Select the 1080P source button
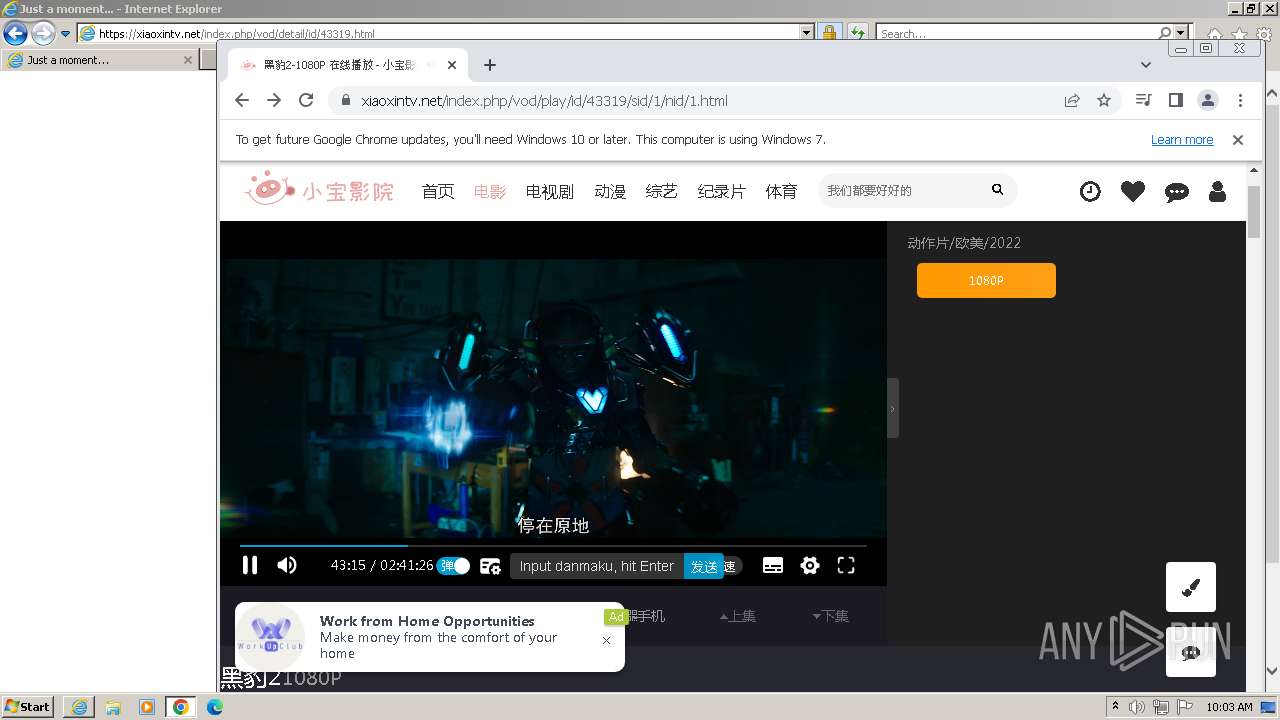This screenshot has width=1280, height=720. [986, 281]
